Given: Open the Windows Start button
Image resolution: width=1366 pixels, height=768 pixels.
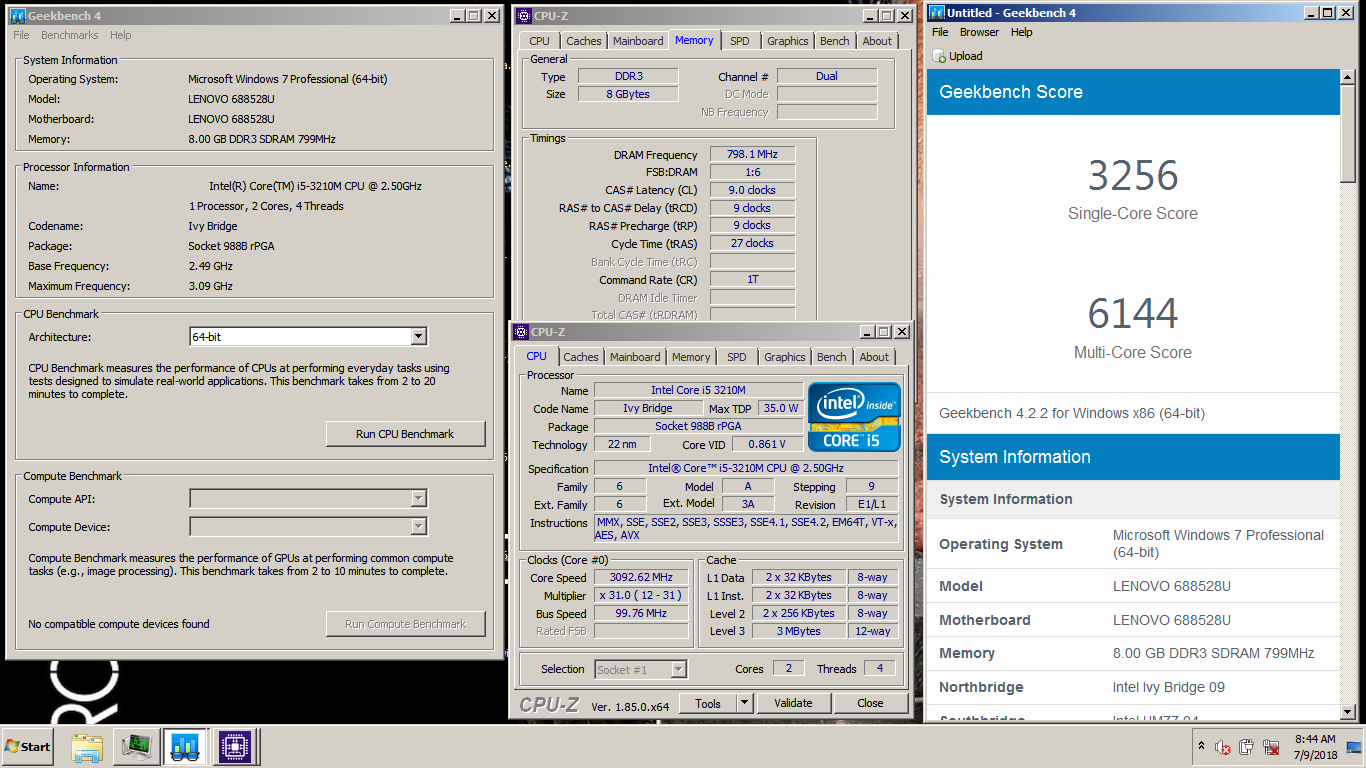Looking at the screenshot, I should click(x=28, y=746).
